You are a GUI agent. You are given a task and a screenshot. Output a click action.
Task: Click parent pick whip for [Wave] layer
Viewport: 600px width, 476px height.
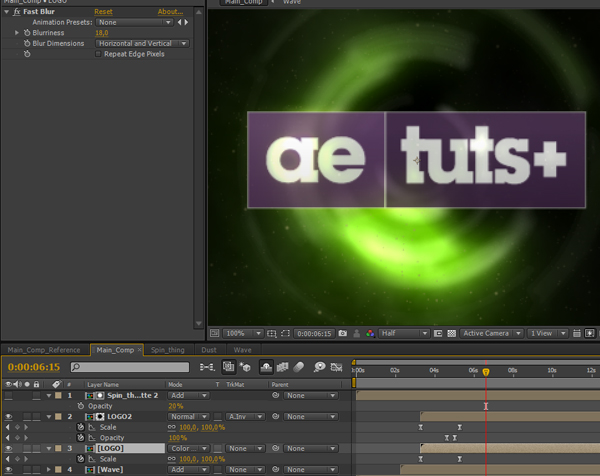pyautogui.click(x=276, y=469)
